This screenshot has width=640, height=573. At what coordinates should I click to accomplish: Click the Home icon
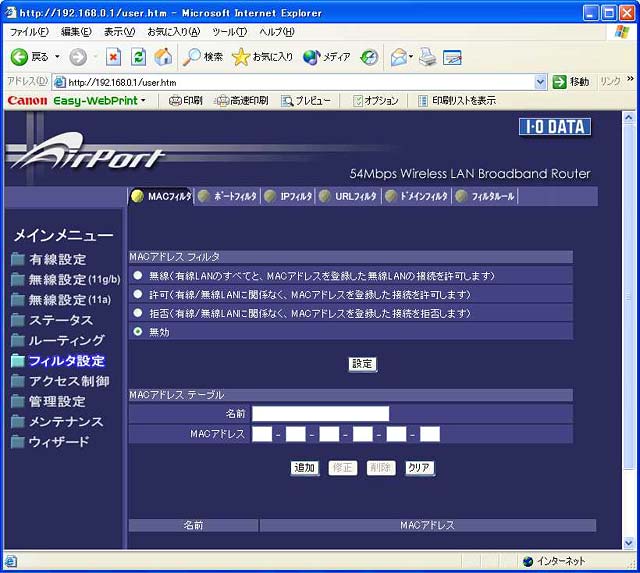pos(163,57)
